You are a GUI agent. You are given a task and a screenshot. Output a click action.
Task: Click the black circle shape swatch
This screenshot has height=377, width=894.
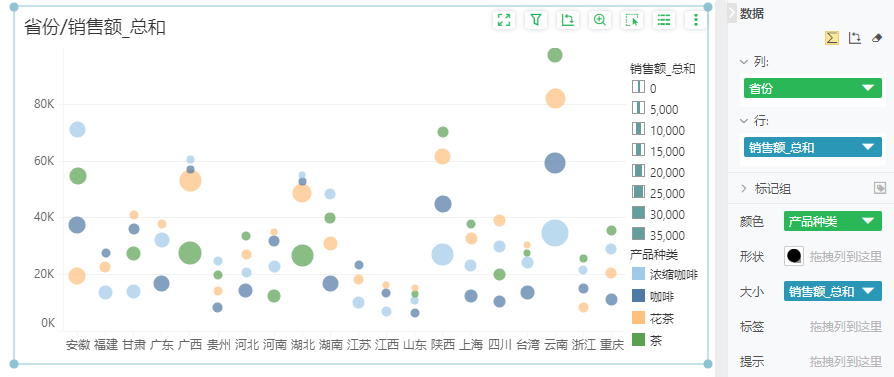tap(794, 256)
